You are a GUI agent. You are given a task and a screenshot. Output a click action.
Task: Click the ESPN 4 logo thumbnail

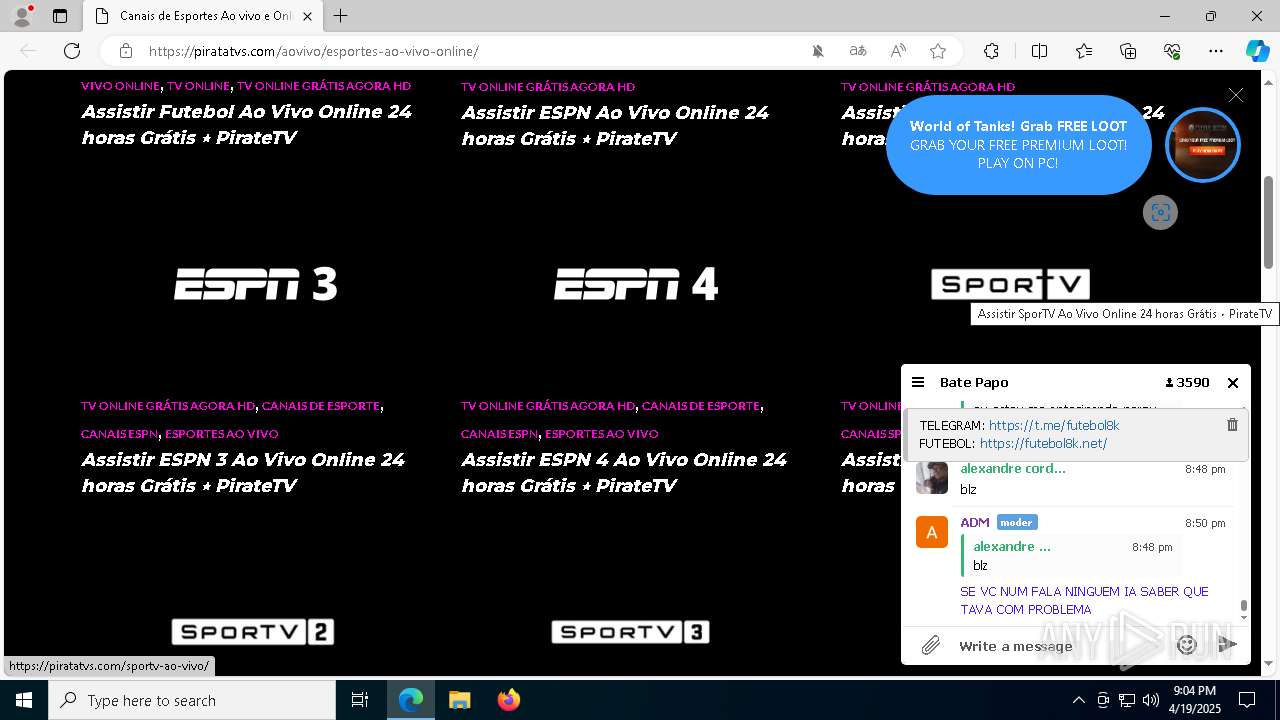coord(636,284)
